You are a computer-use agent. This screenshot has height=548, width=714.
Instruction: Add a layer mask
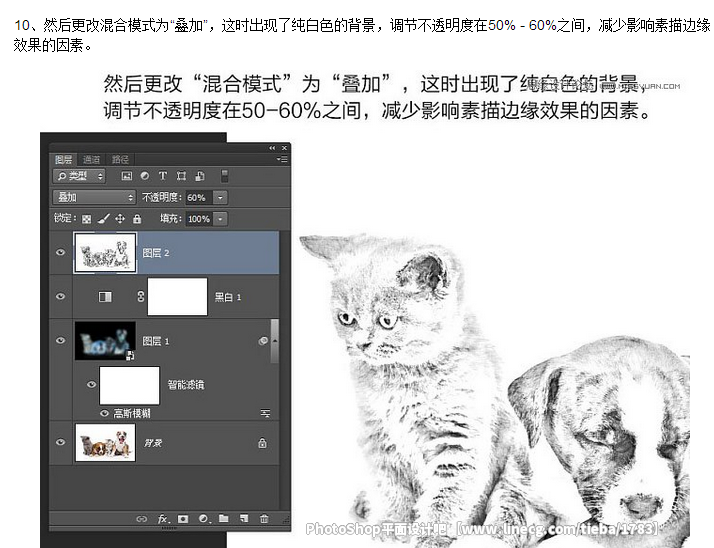[x=183, y=519]
